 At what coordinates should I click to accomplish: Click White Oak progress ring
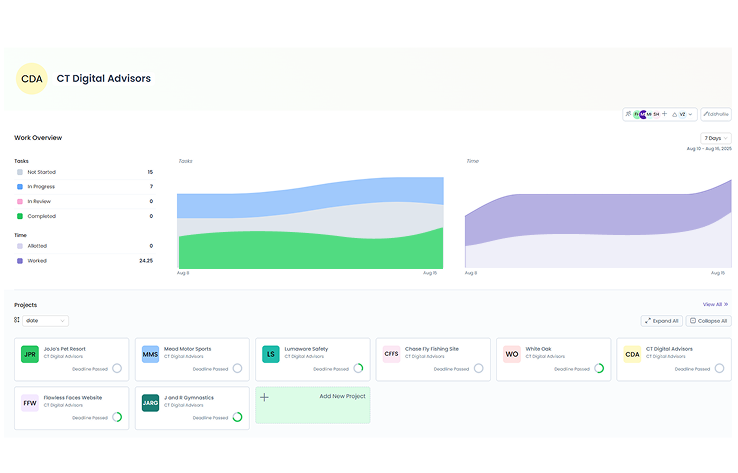[x=598, y=368]
